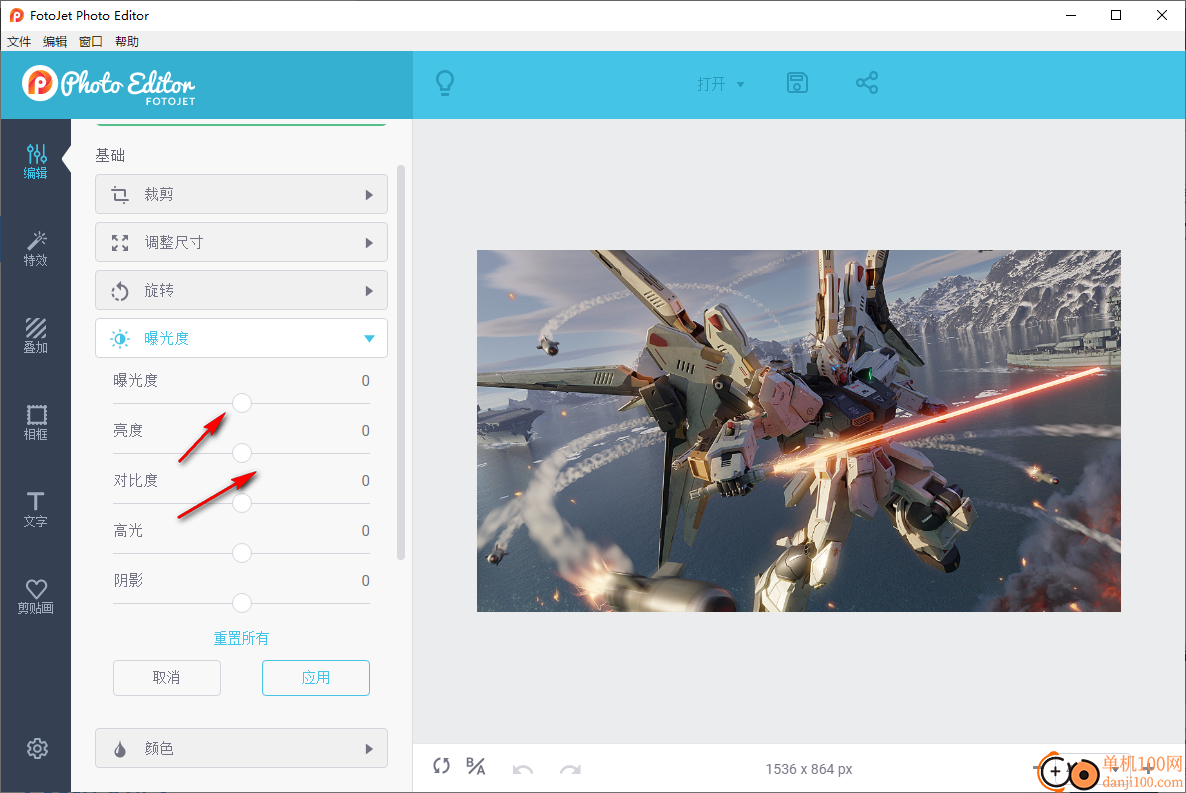Screen dimensions: 1186x793
Task: Click the 对比度 value 0
Action: point(365,480)
